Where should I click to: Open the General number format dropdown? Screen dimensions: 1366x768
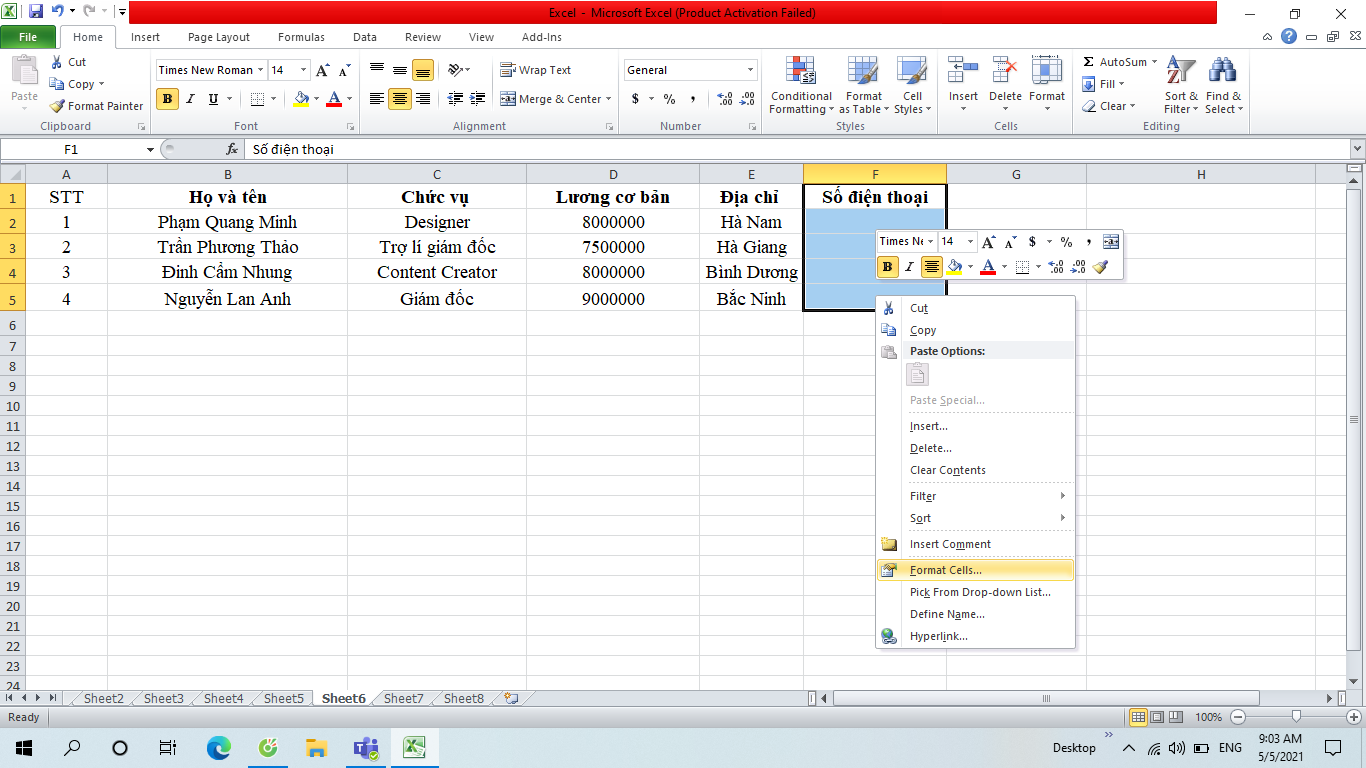[751, 70]
